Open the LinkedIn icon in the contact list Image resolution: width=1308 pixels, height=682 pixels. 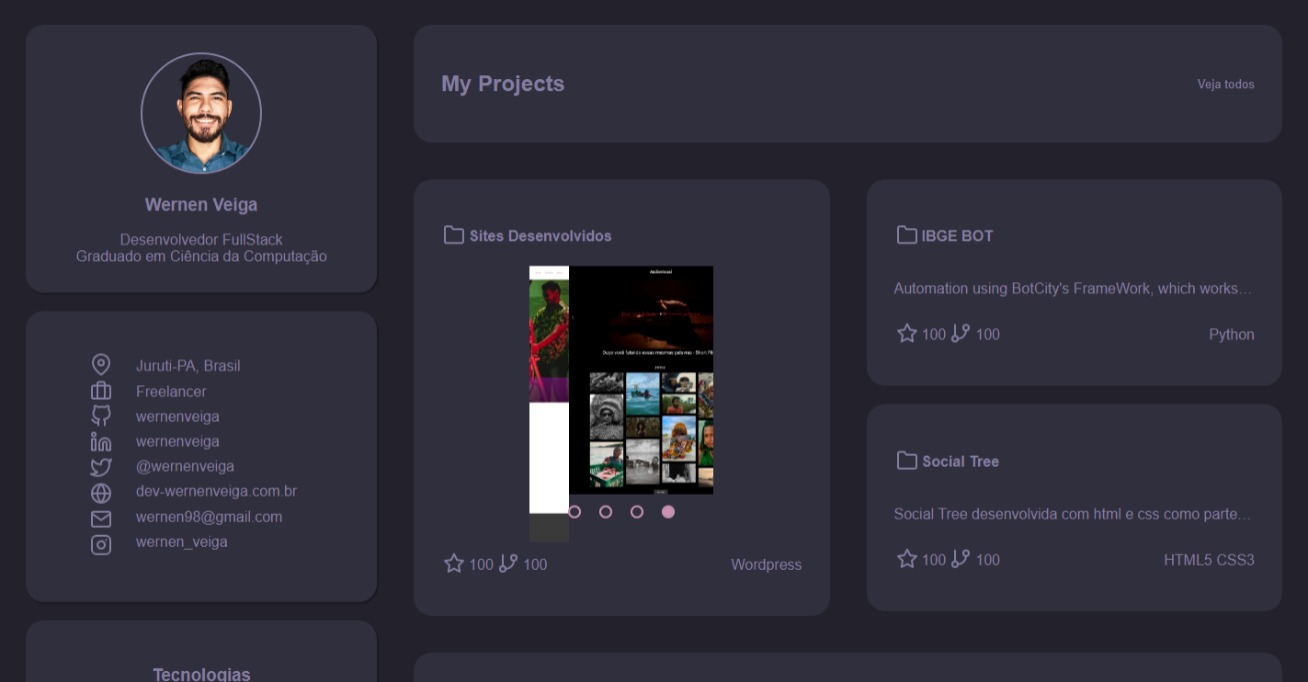[101, 441]
